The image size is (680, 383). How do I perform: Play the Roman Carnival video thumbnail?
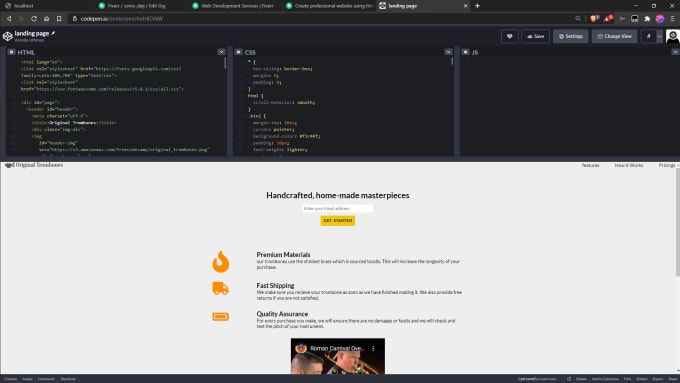point(337,357)
